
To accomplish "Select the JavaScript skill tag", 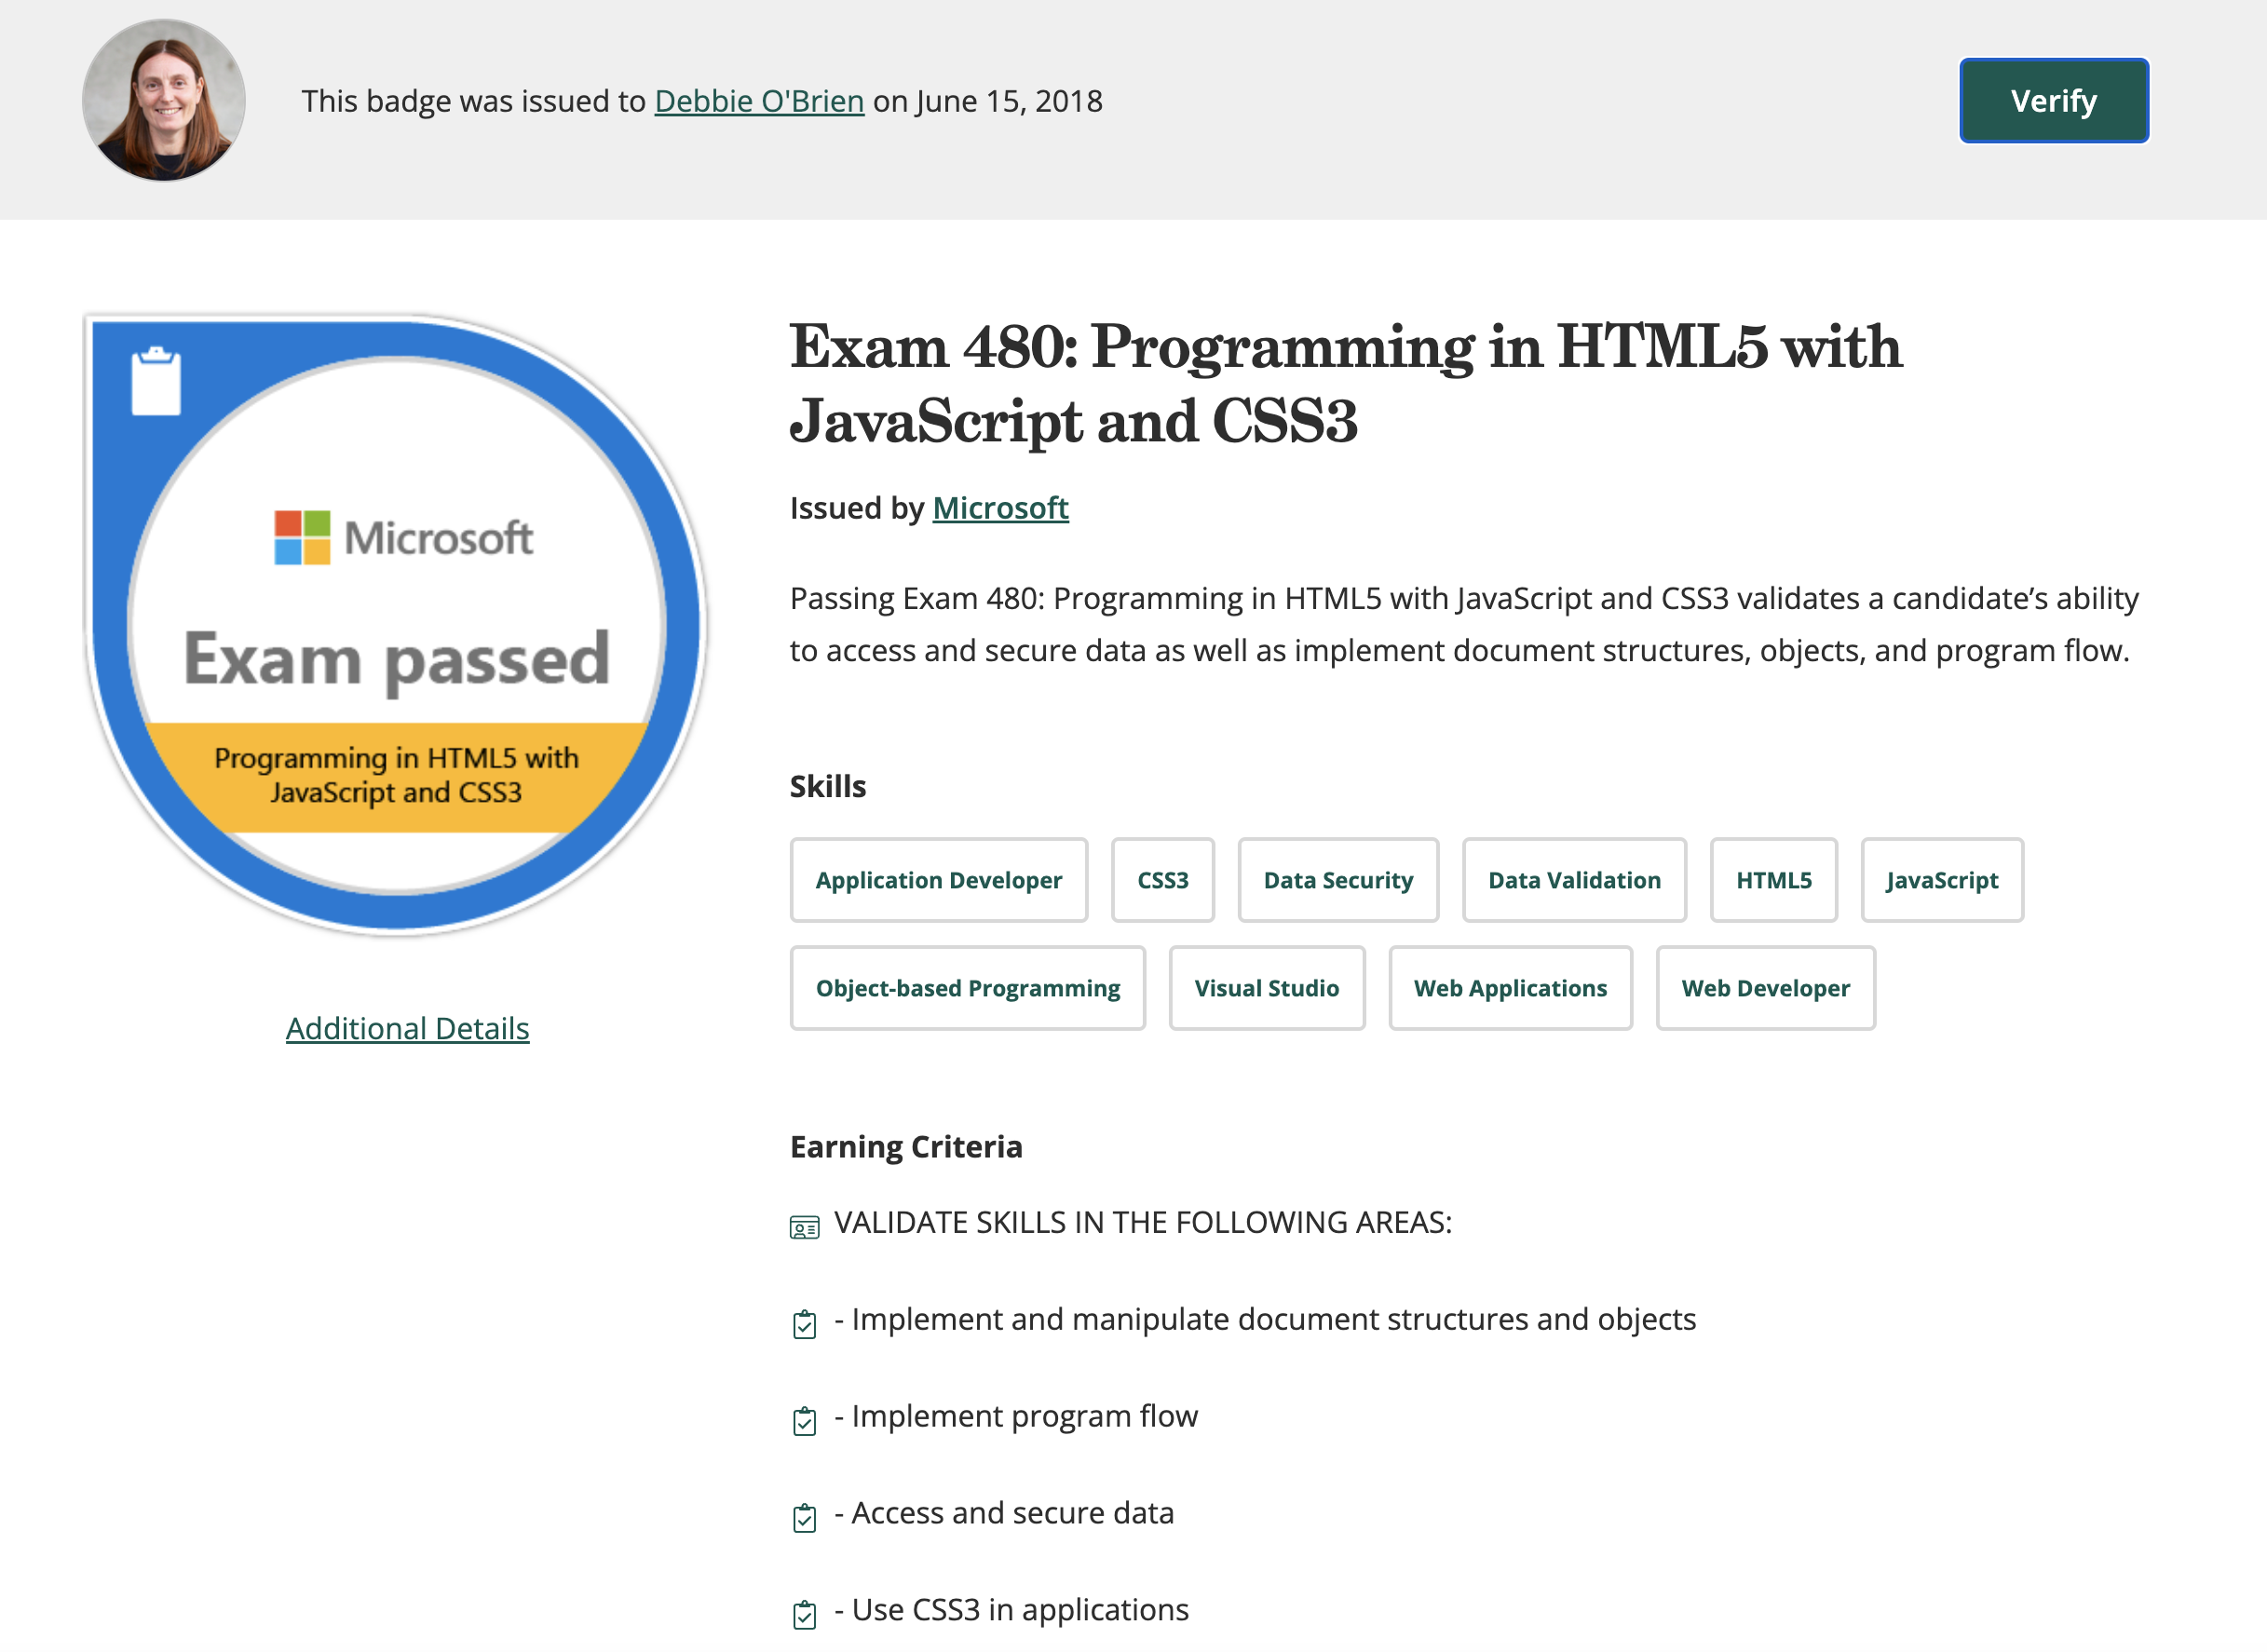I will pos(1941,880).
